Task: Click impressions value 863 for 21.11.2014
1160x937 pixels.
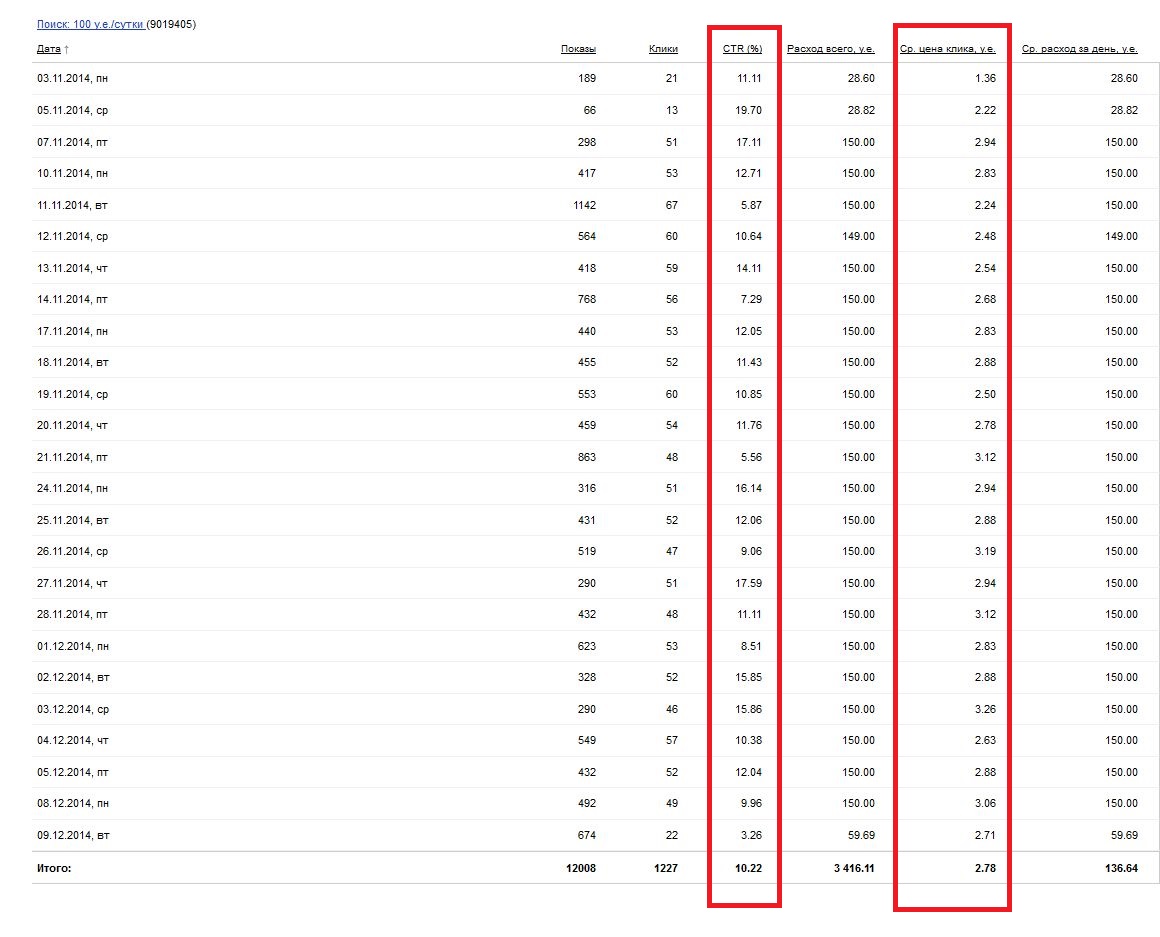Action: [587, 457]
